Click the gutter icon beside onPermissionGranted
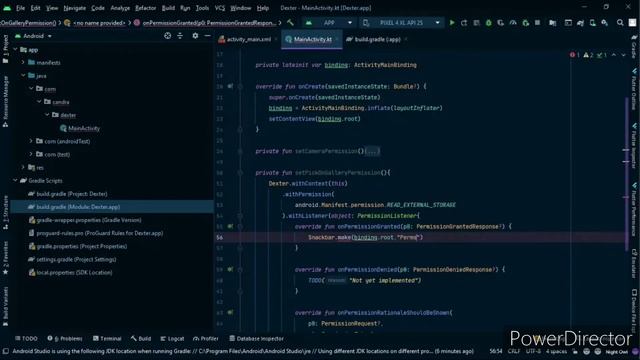The width and height of the screenshot is (640, 360). click(230, 226)
